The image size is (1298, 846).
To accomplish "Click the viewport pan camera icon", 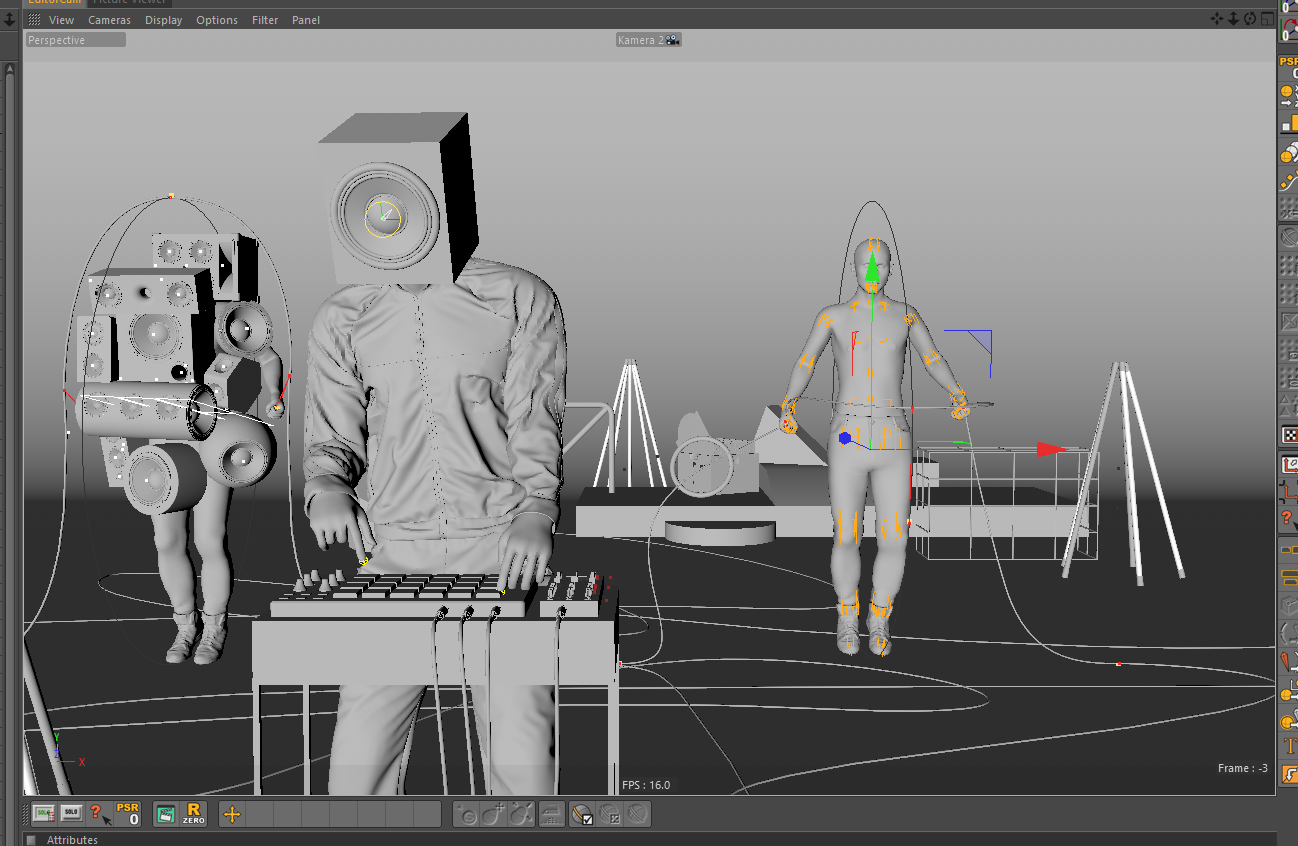I will (x=1217, y=19).
